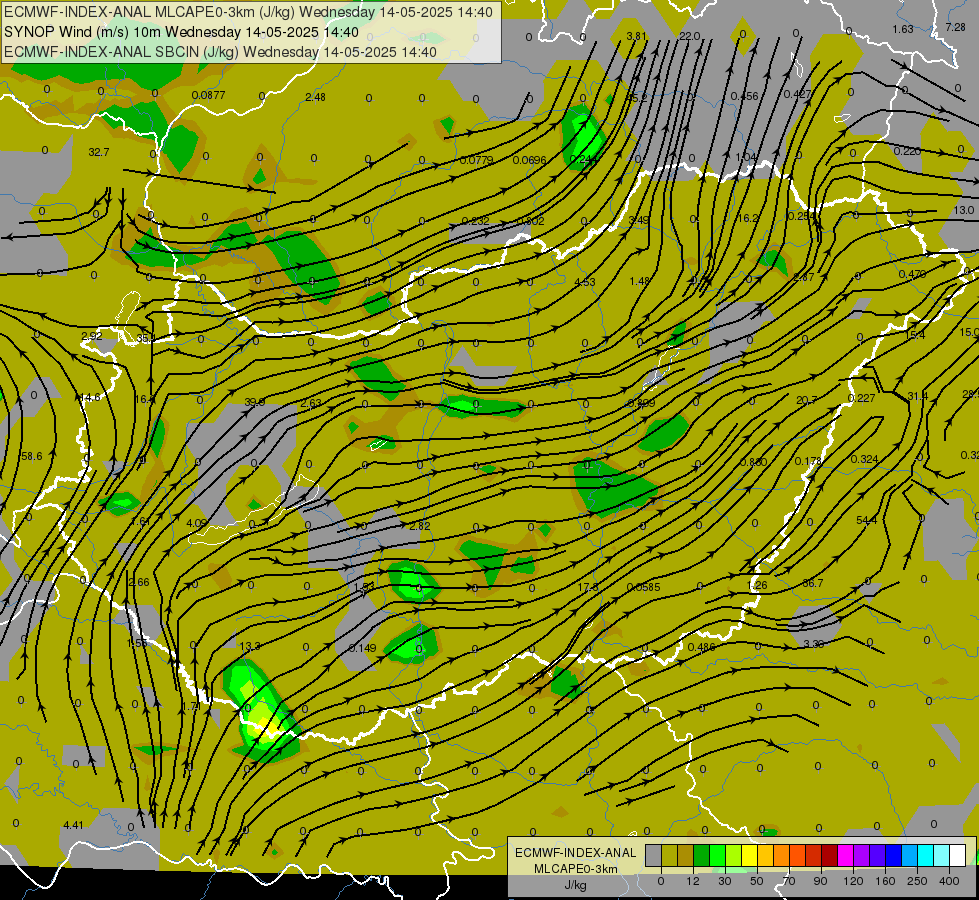Image resolution: width=979 pixels, height=900 pixels.
Task: Click the 20.7 grid value
Action: click(807, 400)
